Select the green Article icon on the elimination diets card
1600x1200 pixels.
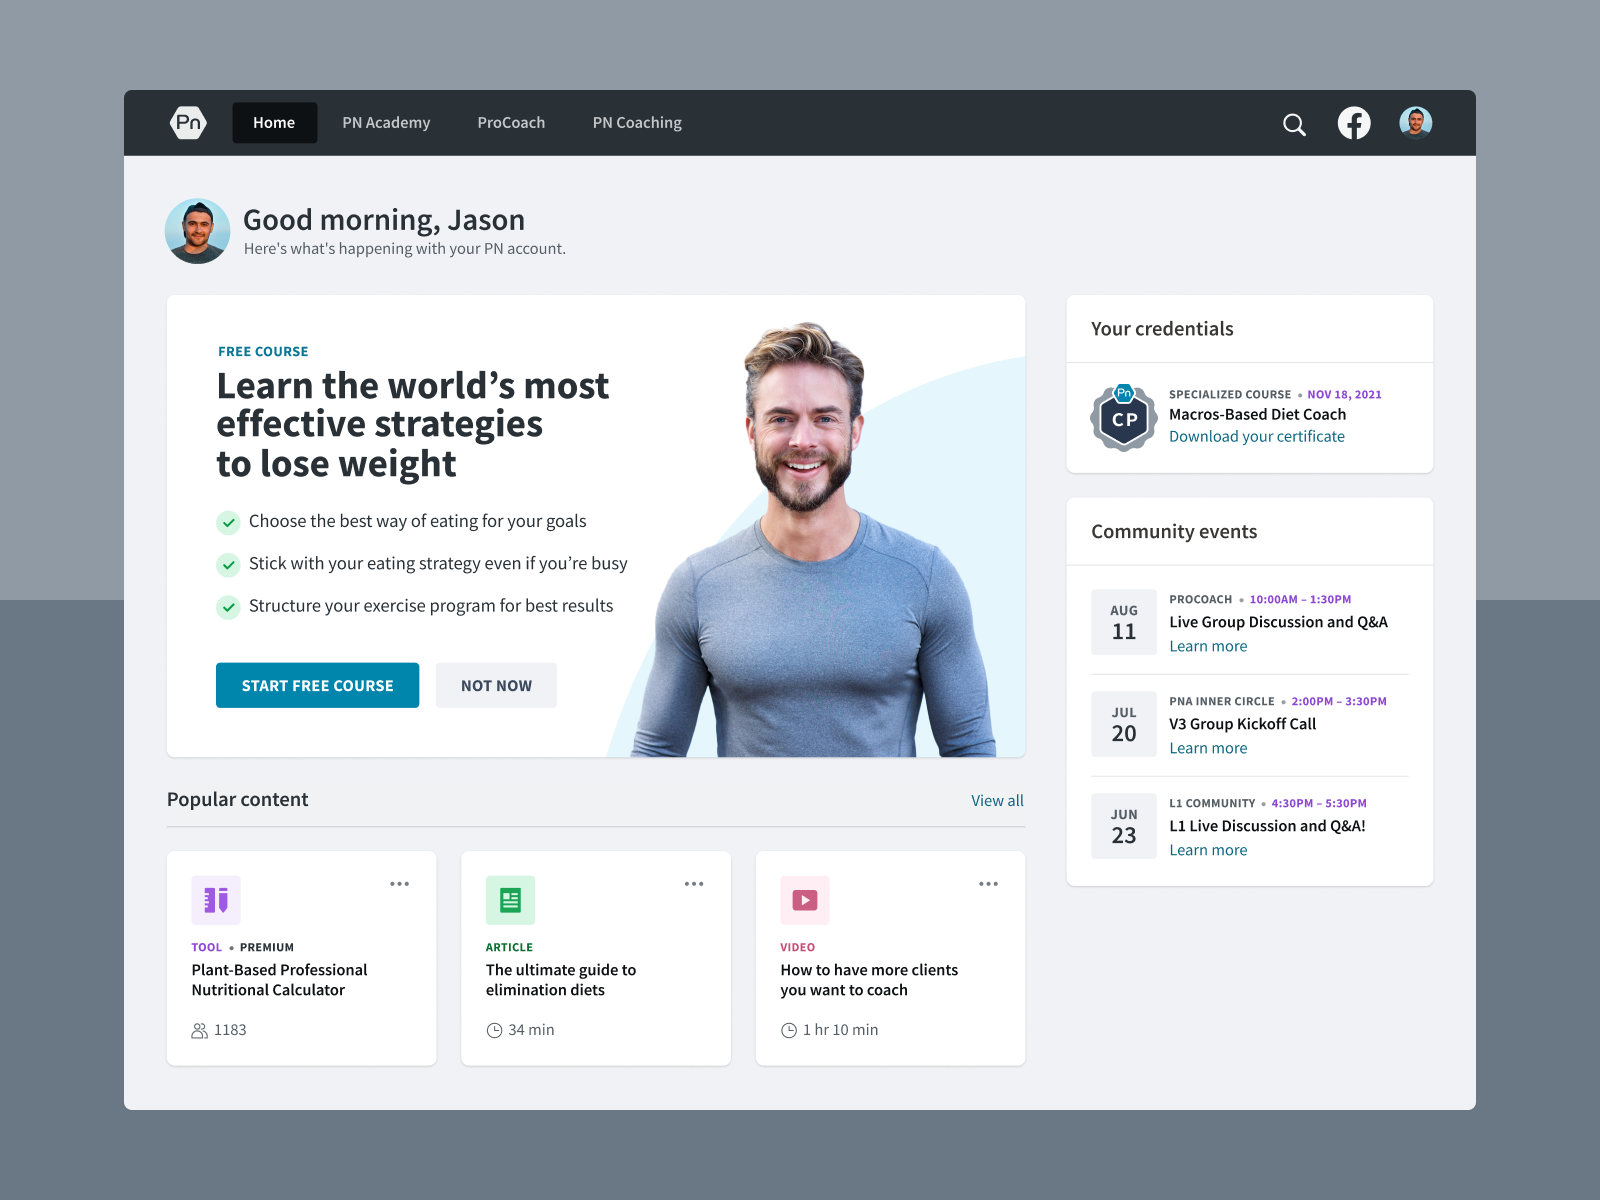point(510,900)
